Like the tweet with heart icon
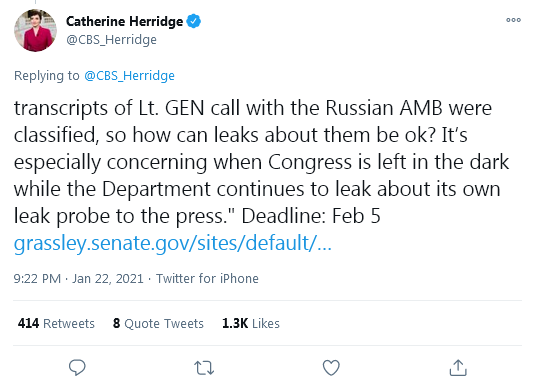535x389 pixels. [331, 368]
